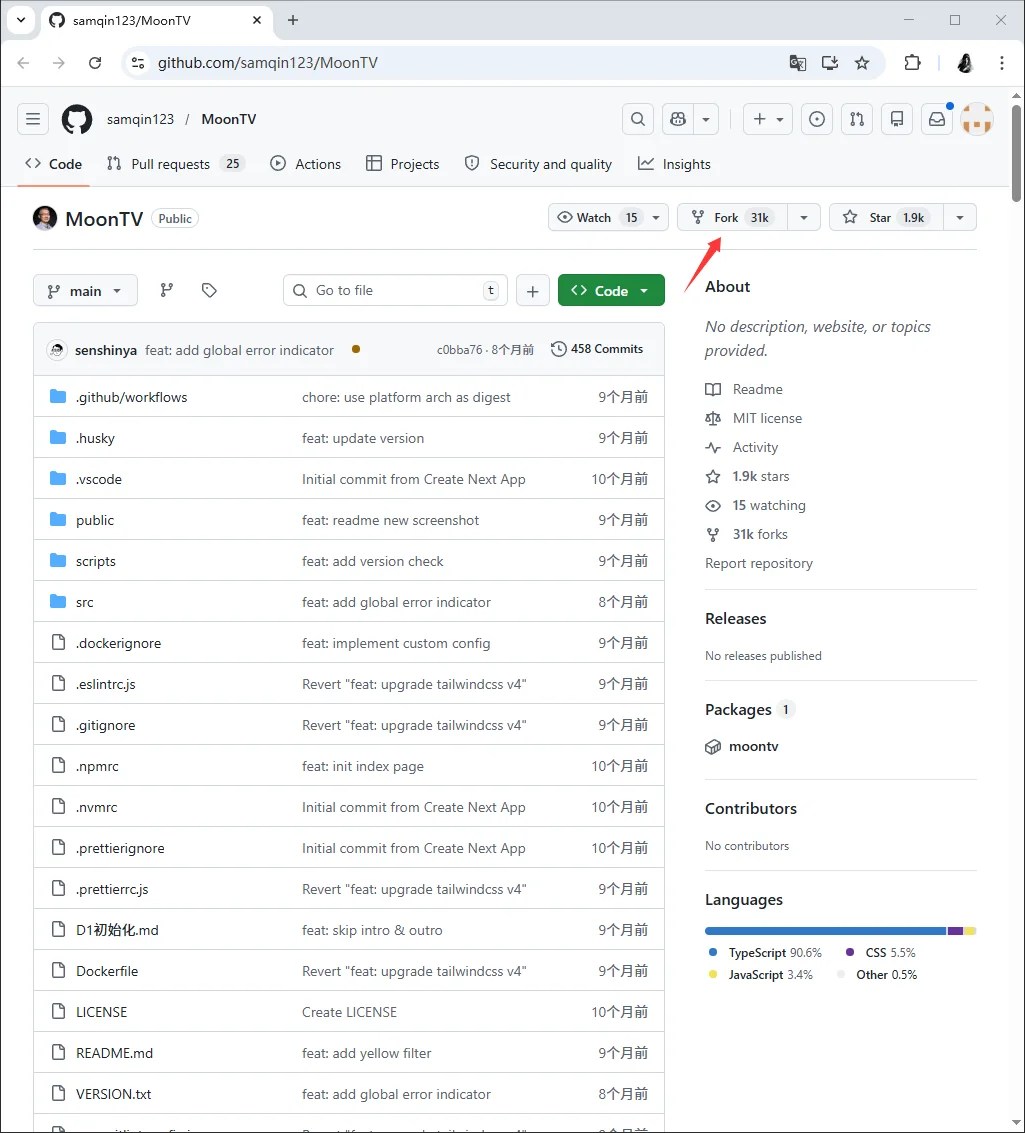This screenshot has width=1025, height=1133.
Task: Open the hamburger navigation menu
Action: 33,119
